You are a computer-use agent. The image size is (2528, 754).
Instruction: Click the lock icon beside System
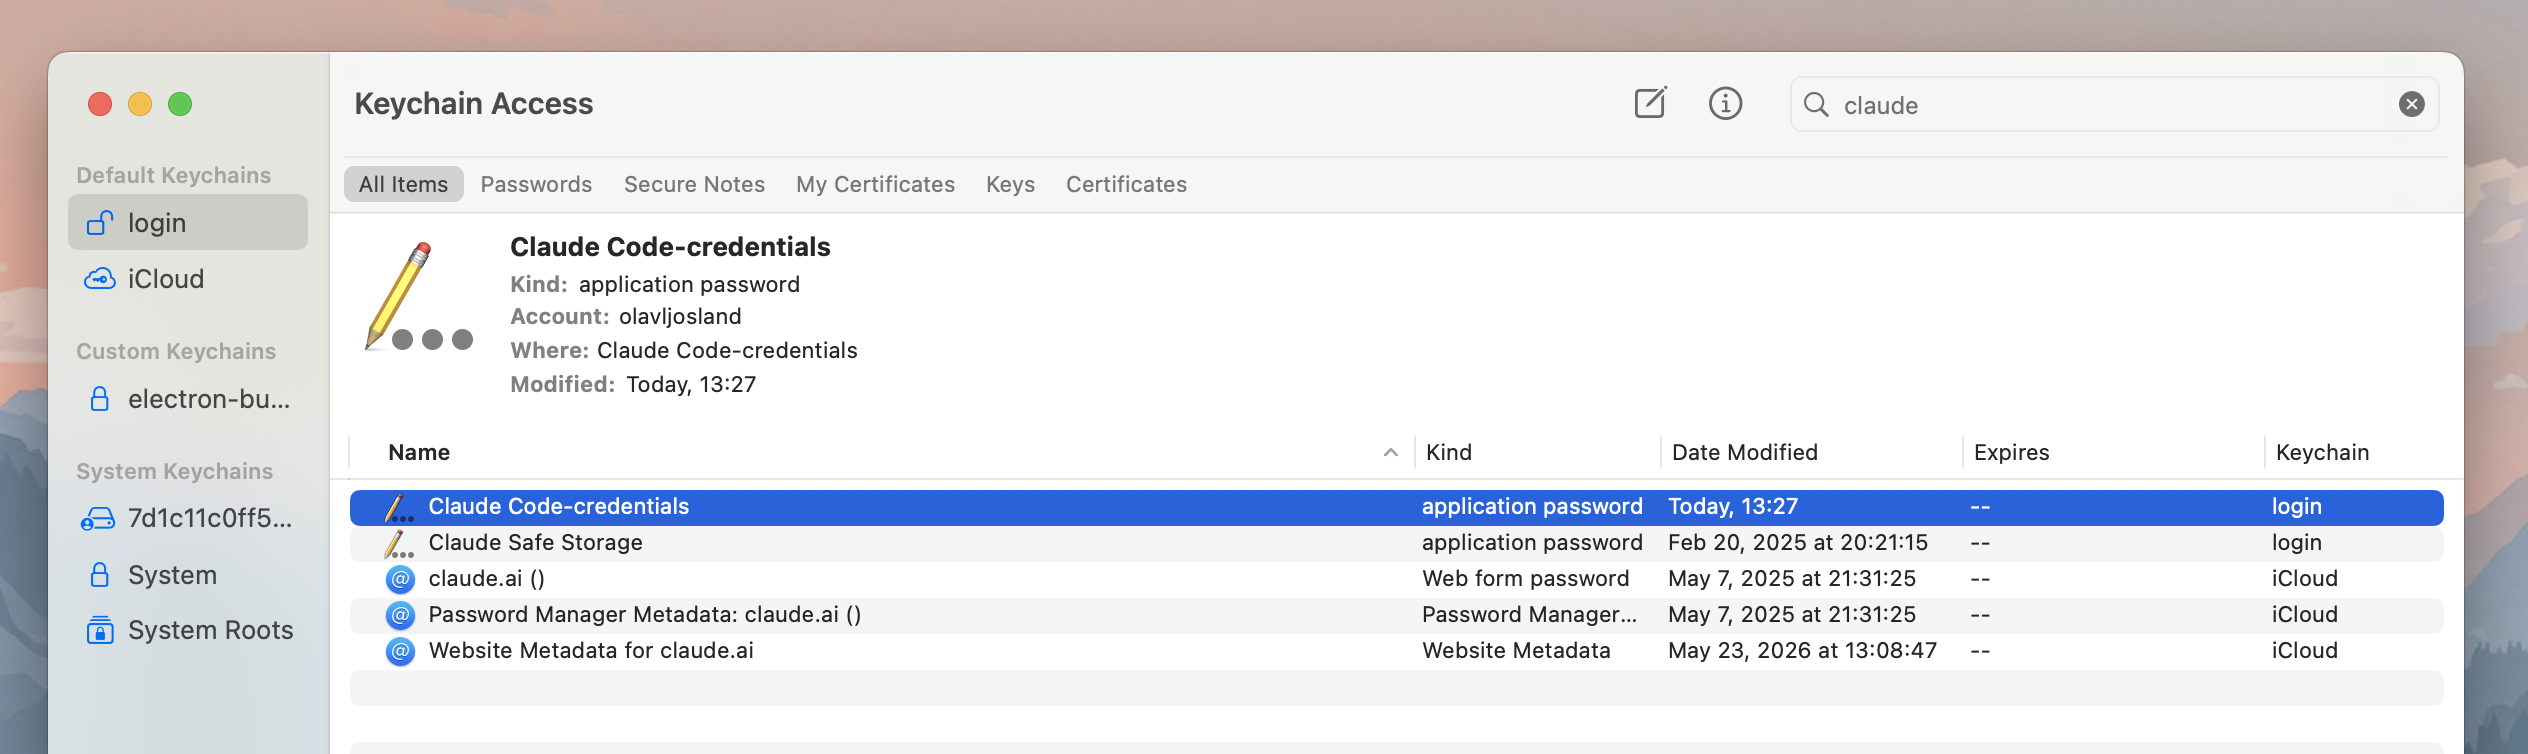(99, 574)
